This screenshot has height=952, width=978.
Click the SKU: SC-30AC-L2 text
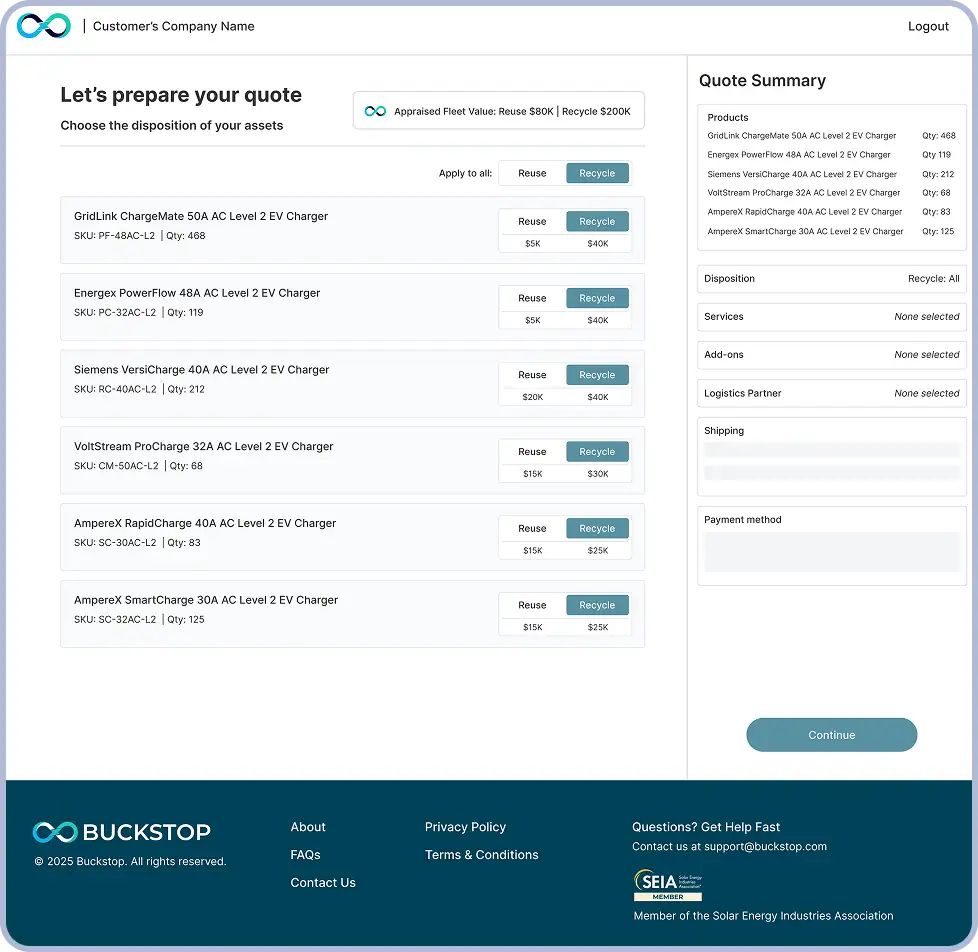coord(115,543)
